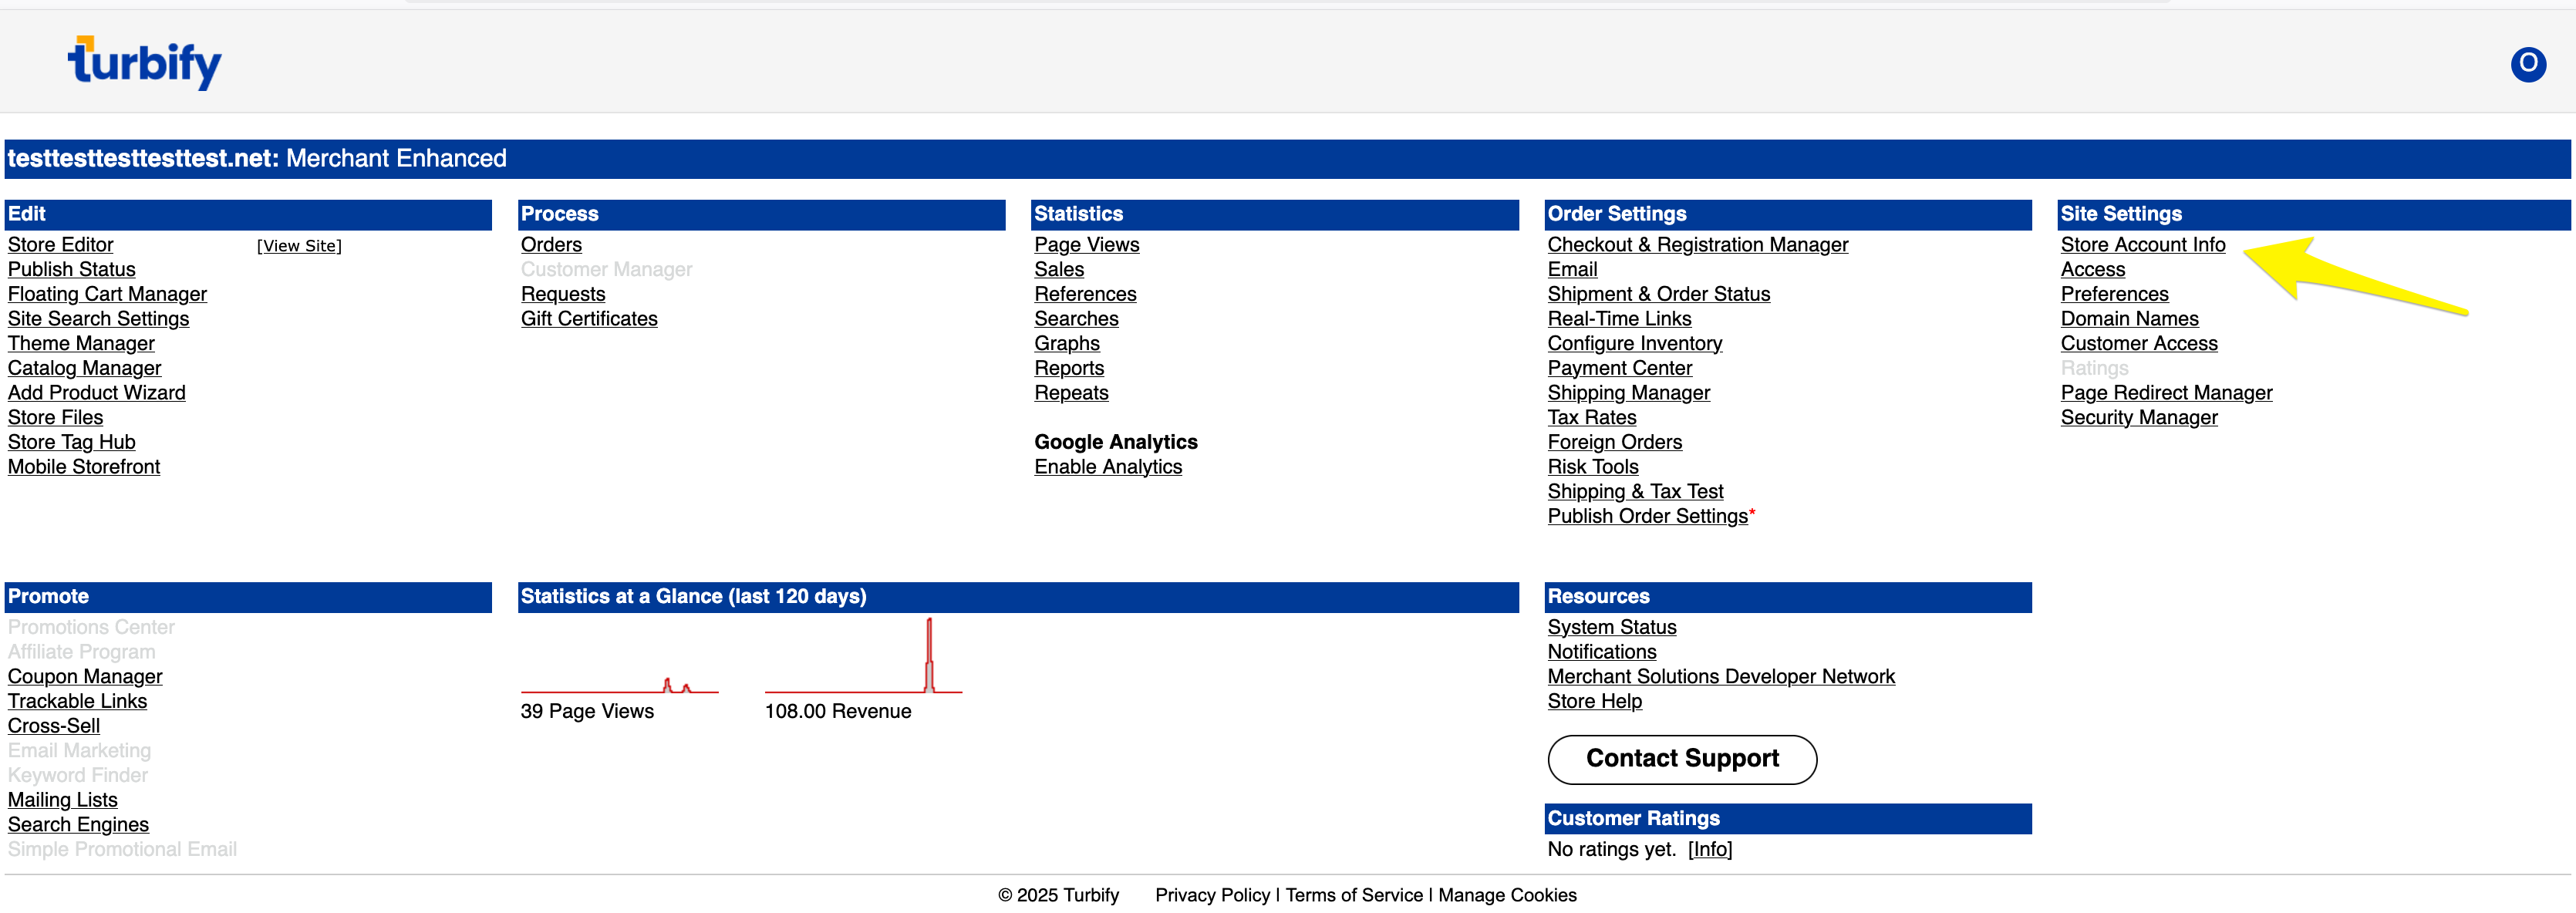View System Status resource
The height and width of the screenshot is (913, 2576).
(1611, 627)
